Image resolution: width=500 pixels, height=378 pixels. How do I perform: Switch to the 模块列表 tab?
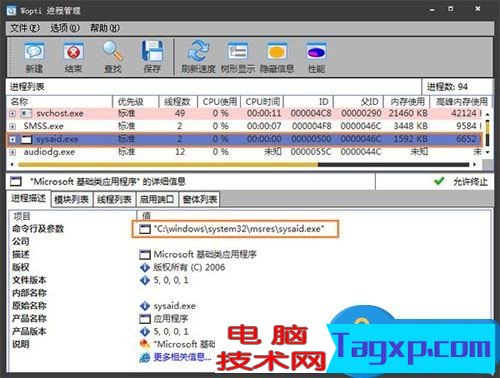71,199
